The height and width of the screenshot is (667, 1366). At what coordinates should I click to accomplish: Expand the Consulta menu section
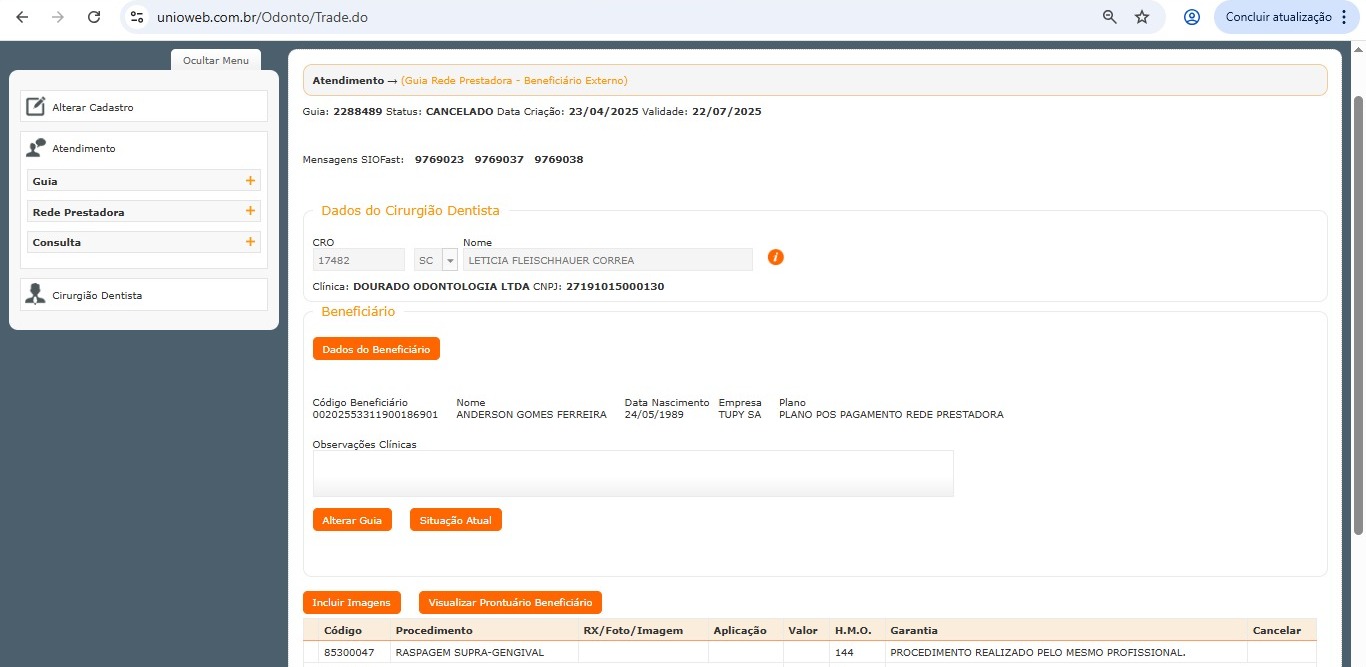click(x=250, y=242)
